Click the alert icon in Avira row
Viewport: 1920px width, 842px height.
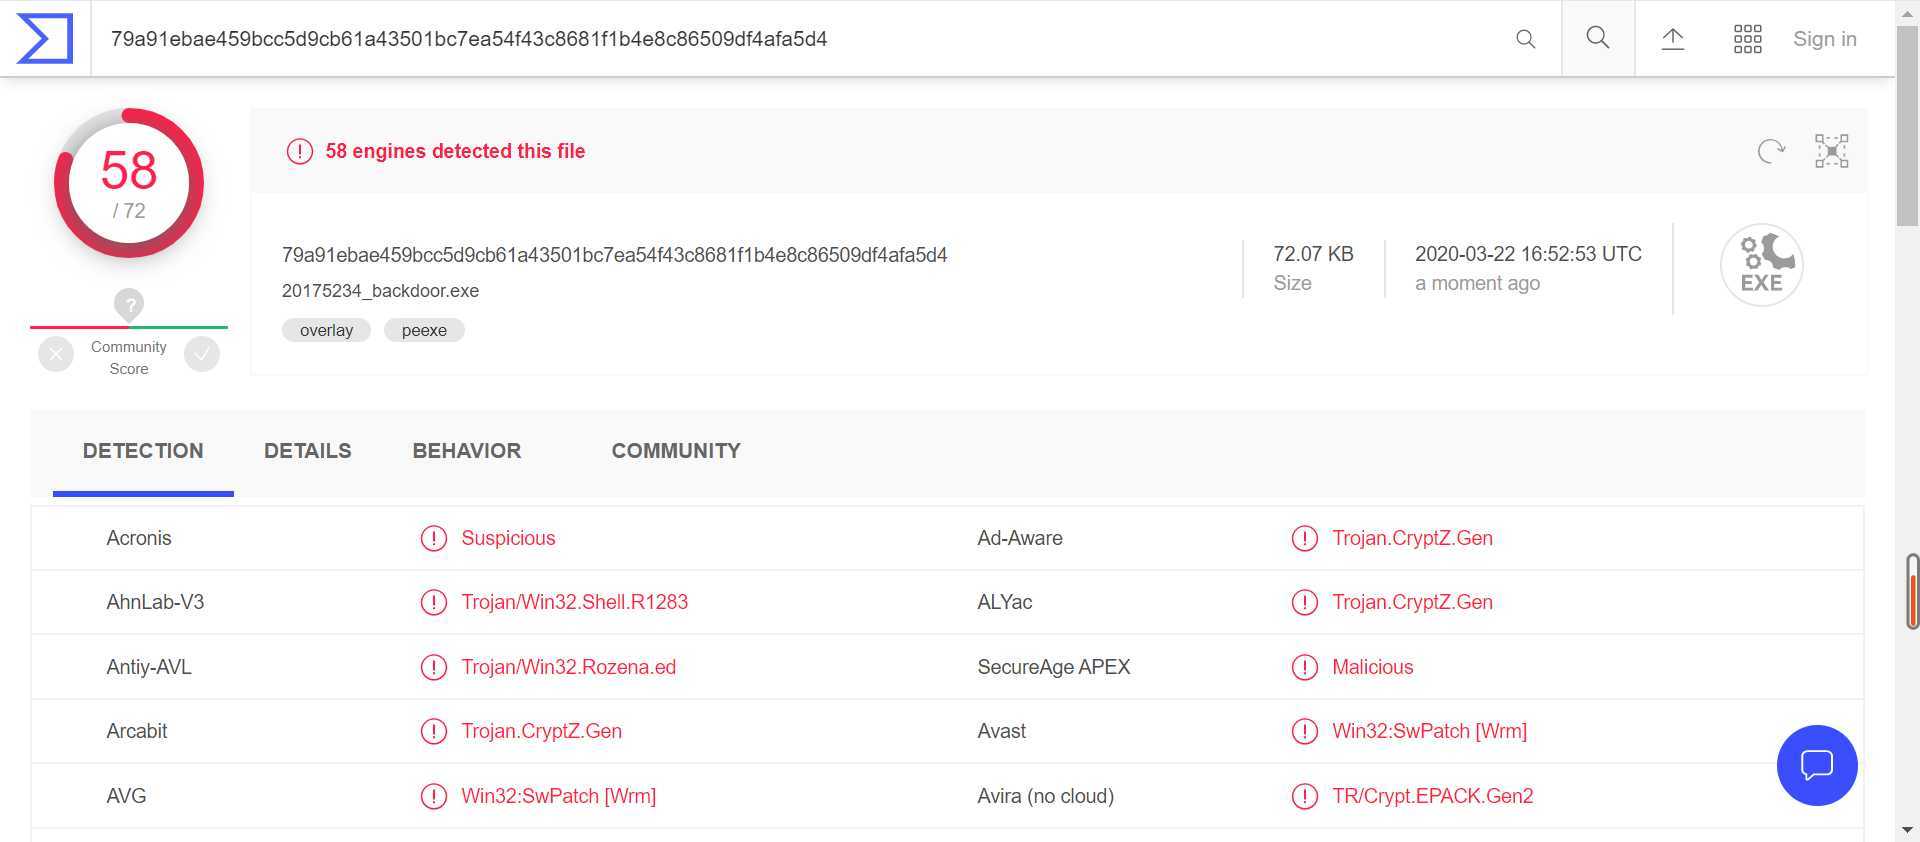click(x=1304, y=796)
